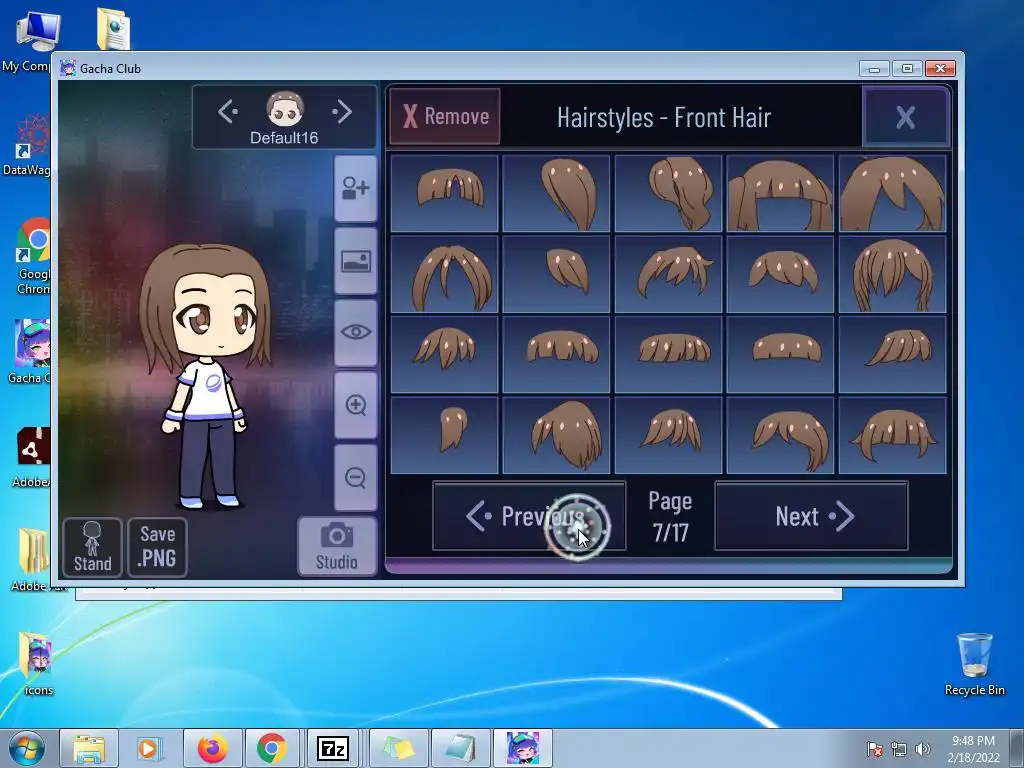Click the volume speaker tray icon
This screenshot has height=768, width=1024.
(923, 749)
